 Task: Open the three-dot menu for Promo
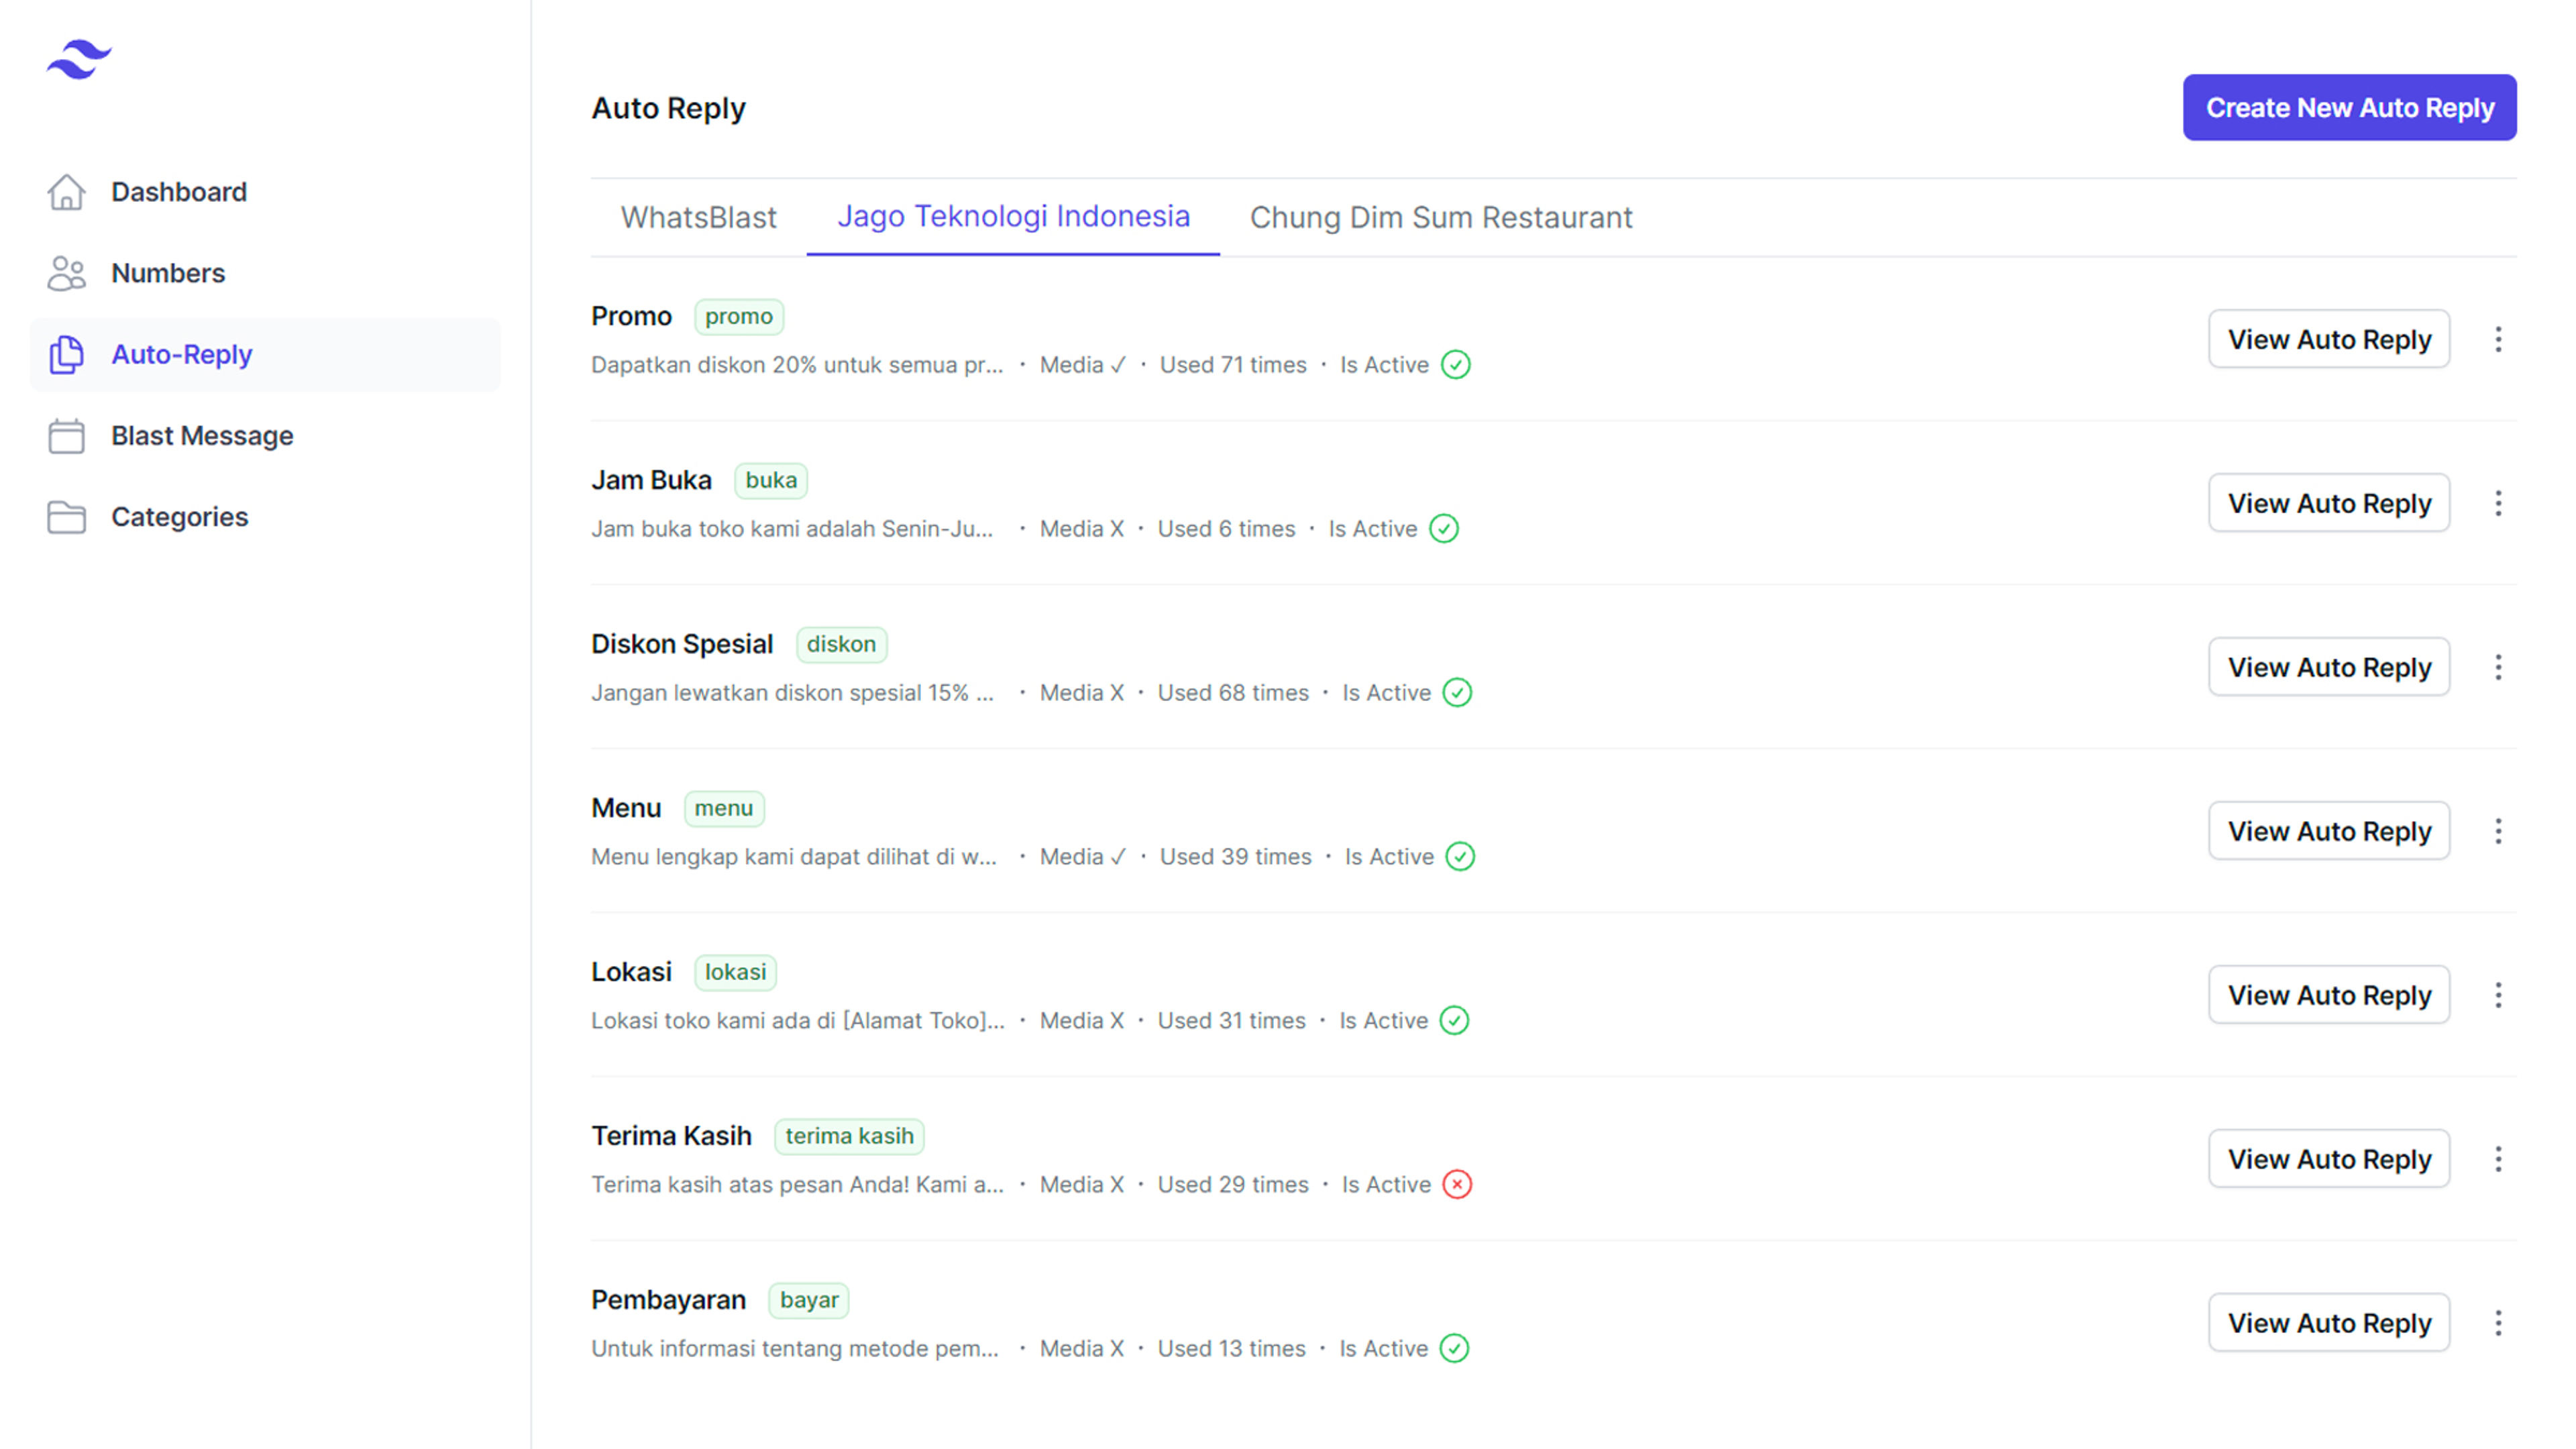[x=2498, y=339]
